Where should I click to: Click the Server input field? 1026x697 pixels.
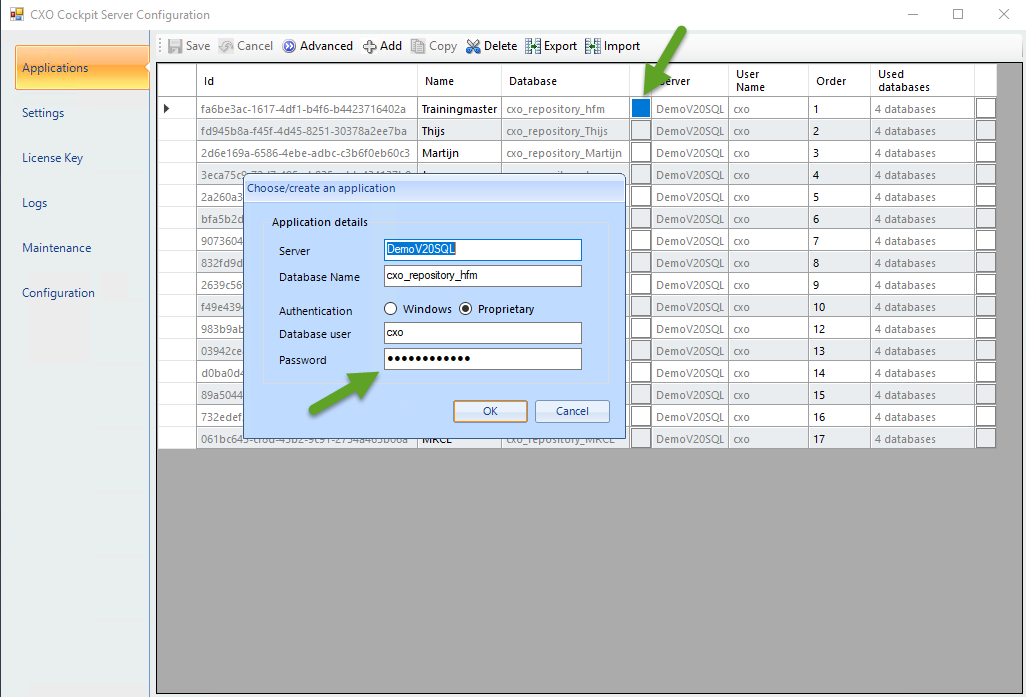point(482,249)
